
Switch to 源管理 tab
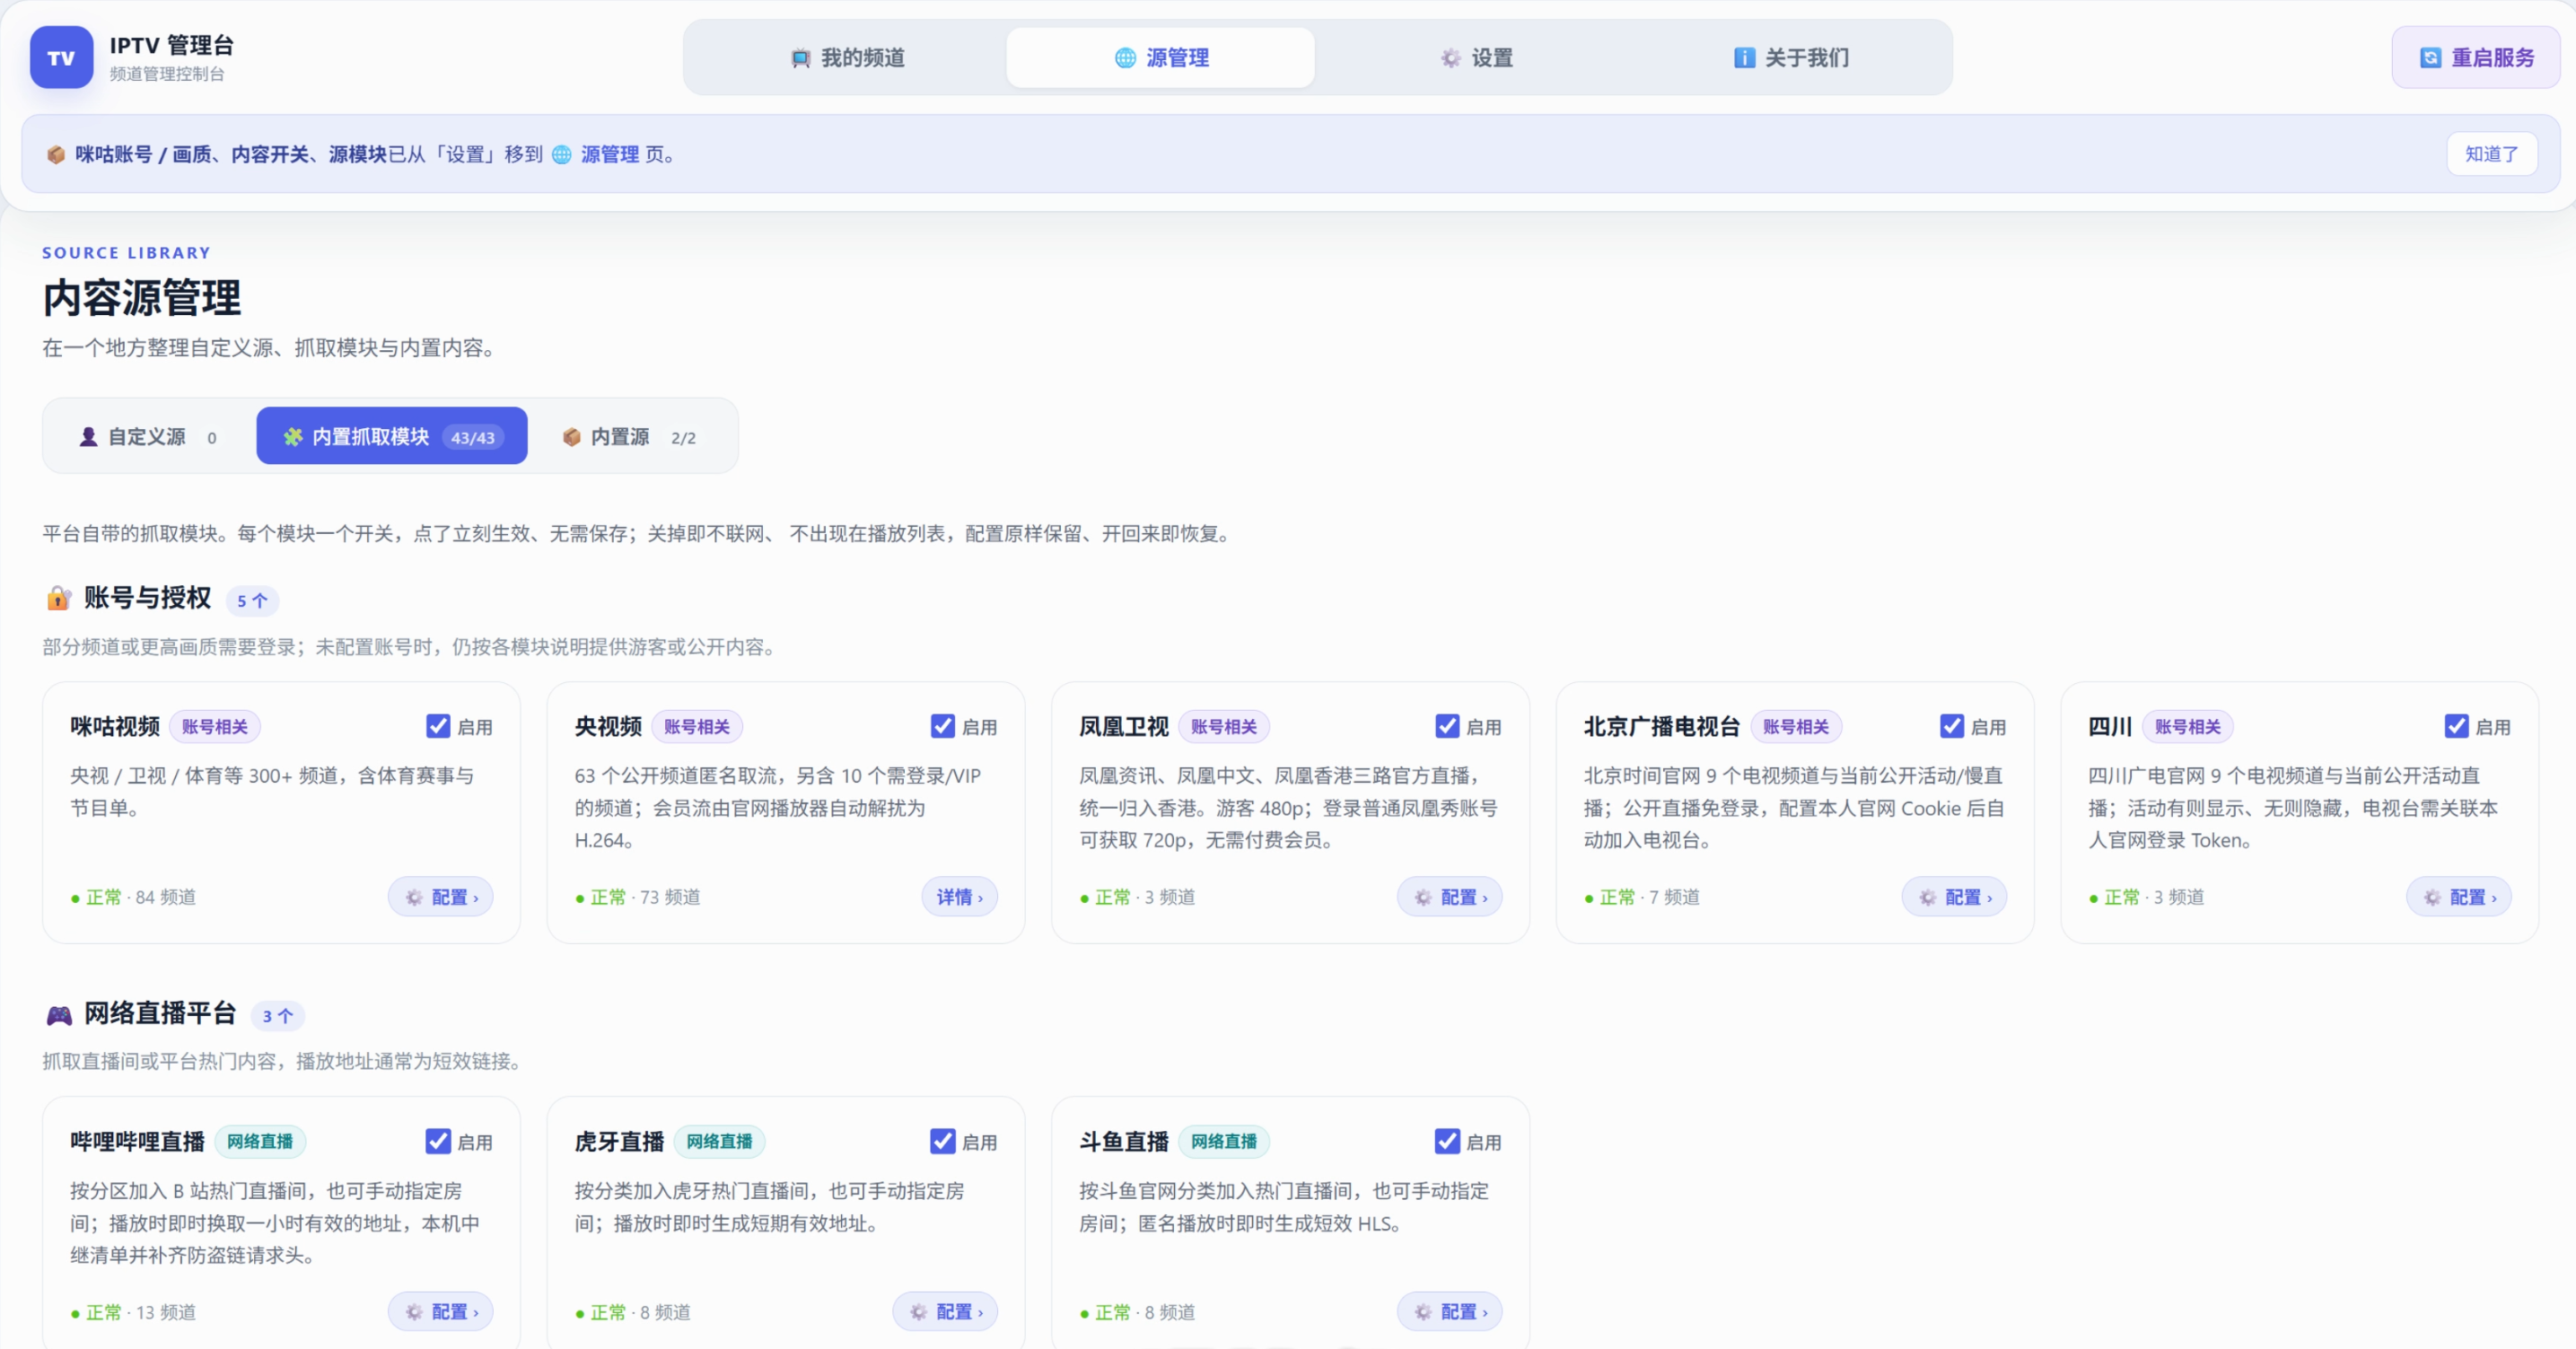click(1160, 57)
